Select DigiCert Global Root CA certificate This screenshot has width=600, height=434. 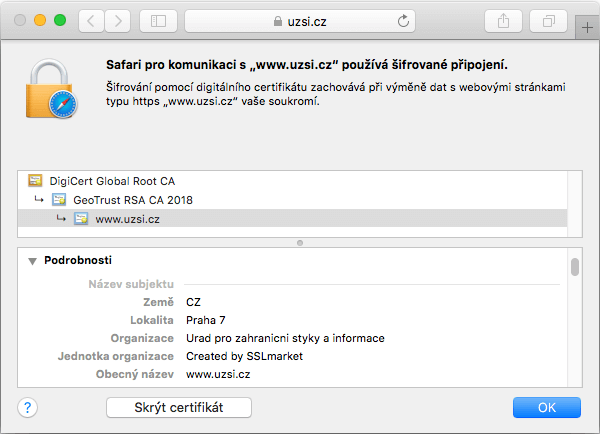(x=292, y=181)
